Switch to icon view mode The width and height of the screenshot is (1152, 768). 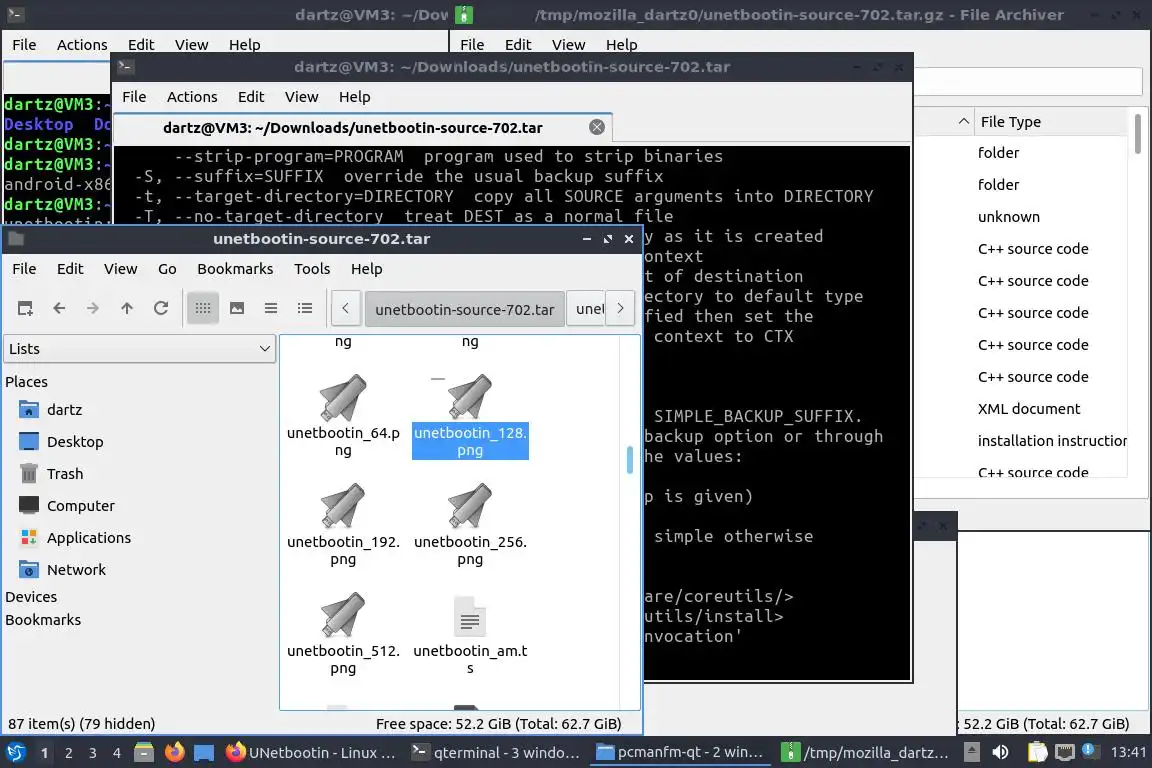[203, 308]
